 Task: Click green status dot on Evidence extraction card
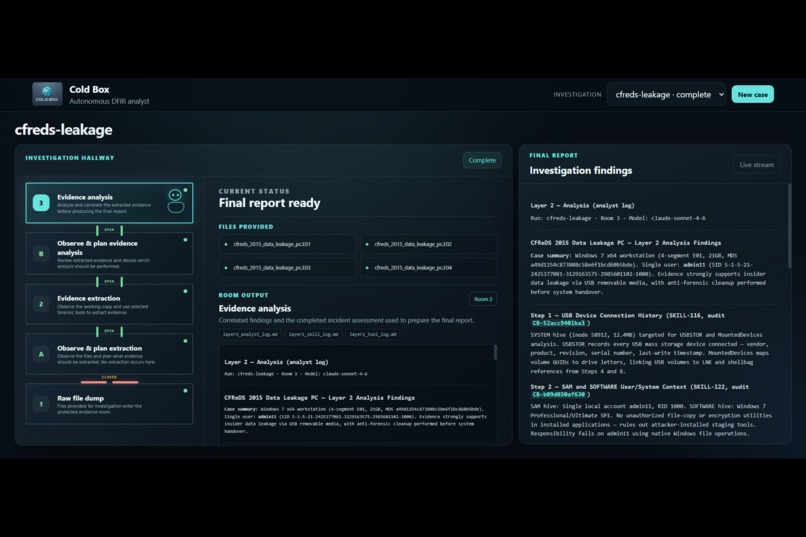(x=186, y=291)
